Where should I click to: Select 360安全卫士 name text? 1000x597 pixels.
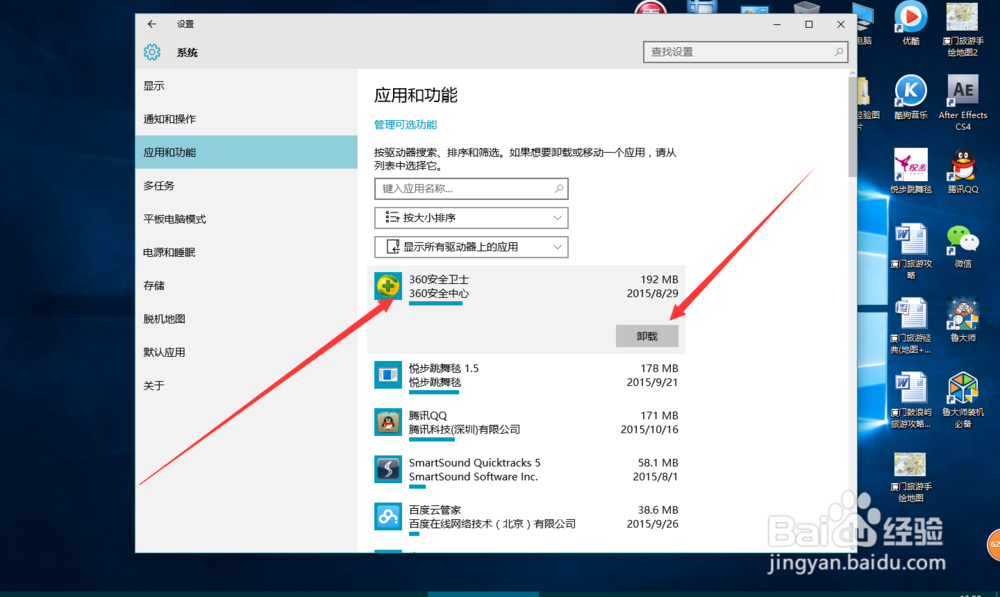(x=439, y=279)
